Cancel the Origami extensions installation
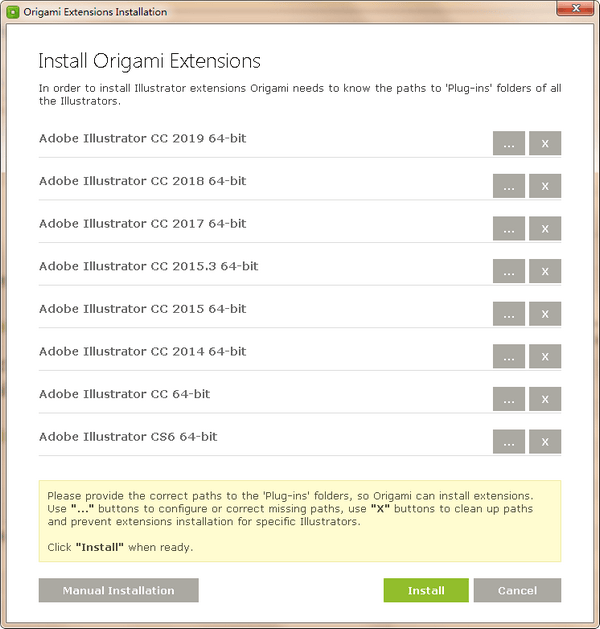 tap(517, 590)
